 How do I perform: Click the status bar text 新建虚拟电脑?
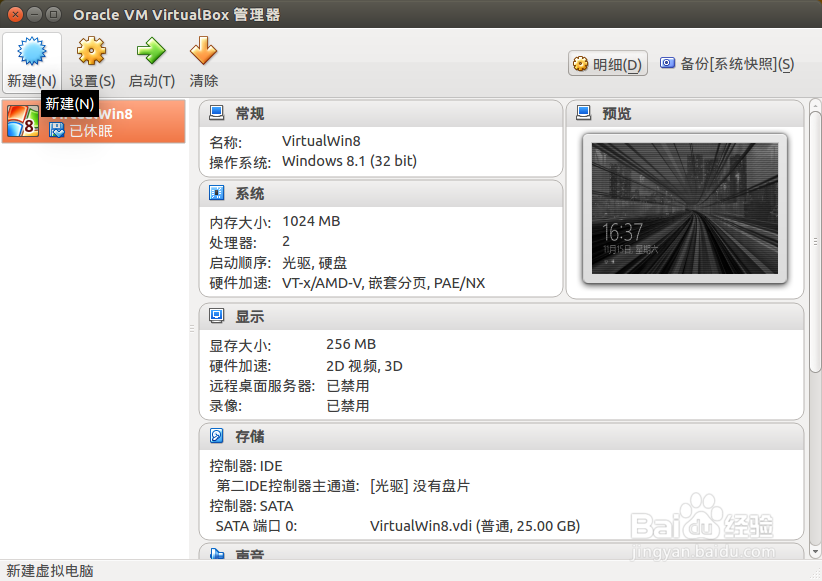(50, 571)
